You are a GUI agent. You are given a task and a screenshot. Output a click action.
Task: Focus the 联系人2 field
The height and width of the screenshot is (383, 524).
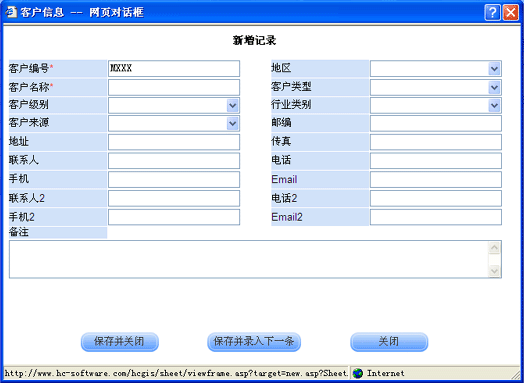click(174, 198)
